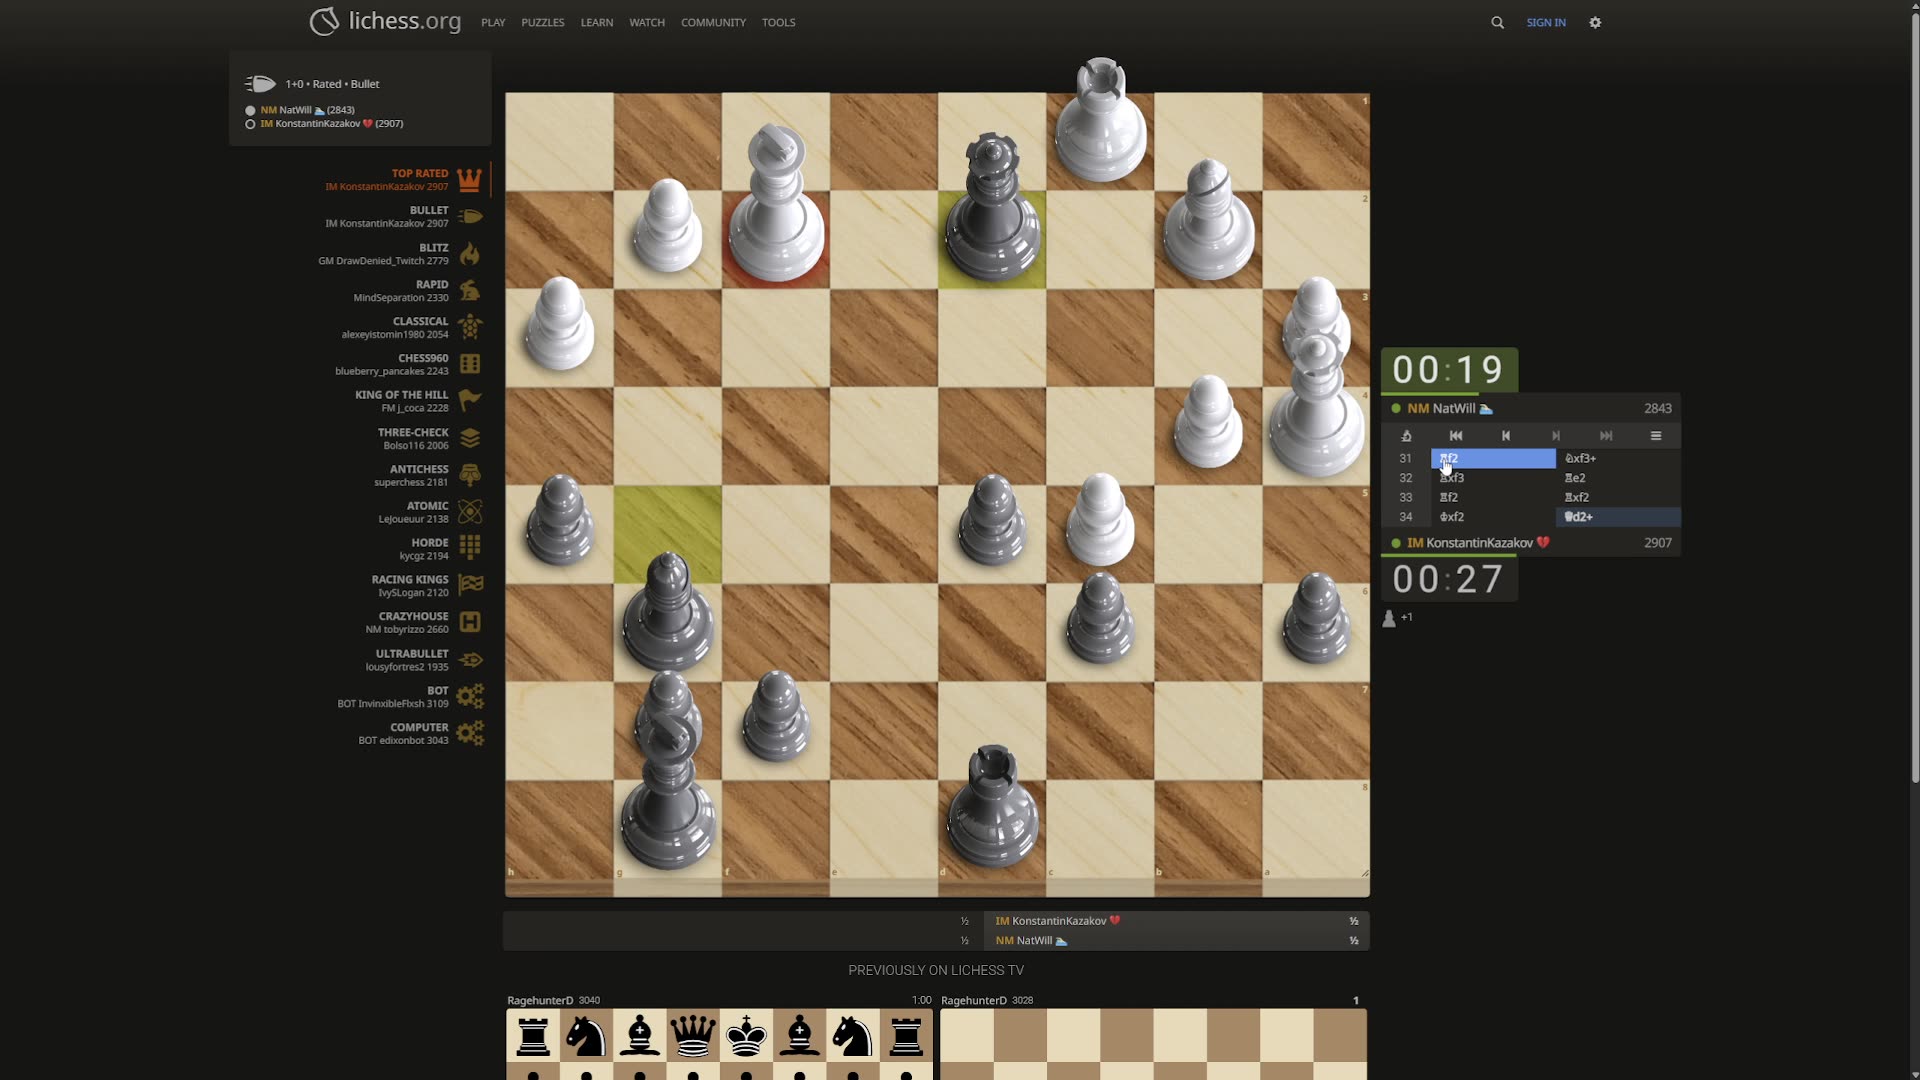Open the analysis board microscope icon
The image size is (1920, 1080).
pyautogui.click(x=1406, y=436)
